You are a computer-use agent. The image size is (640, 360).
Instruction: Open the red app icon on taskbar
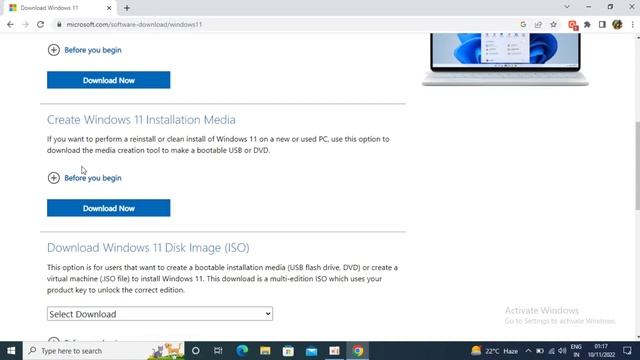[x=334, y=351]
